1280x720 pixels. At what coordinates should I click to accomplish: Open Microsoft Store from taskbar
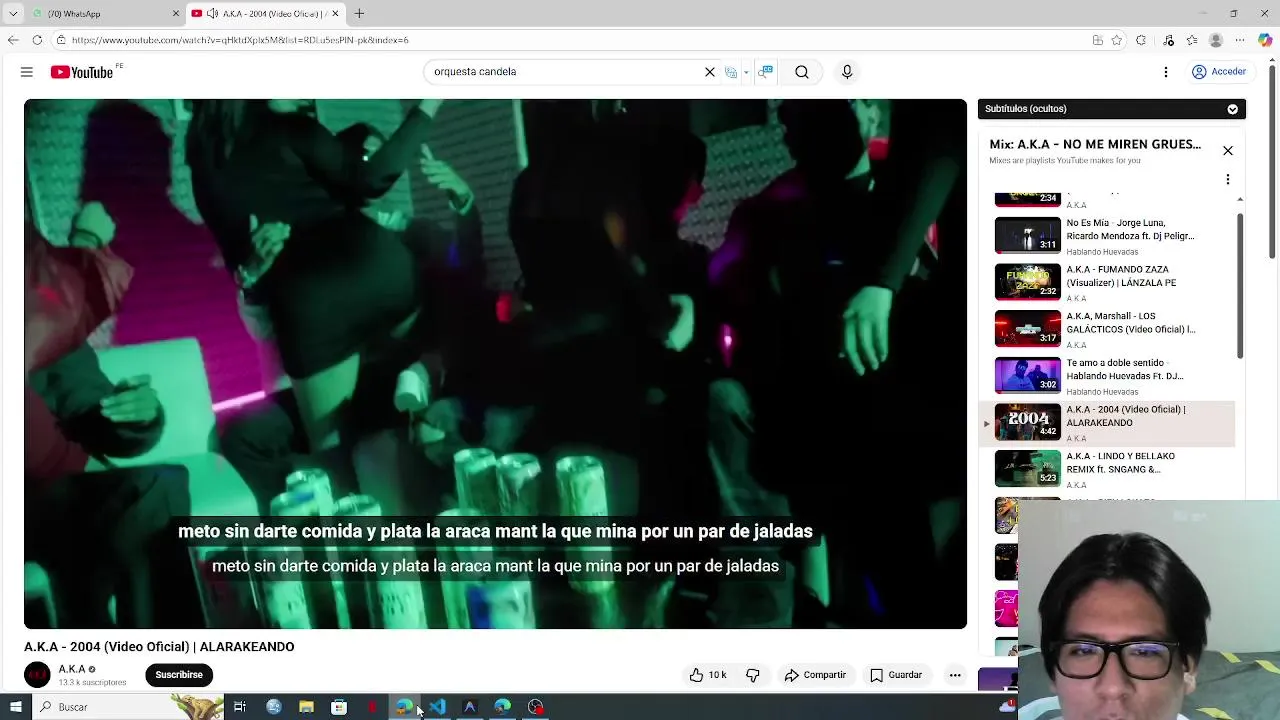(339, 707)
